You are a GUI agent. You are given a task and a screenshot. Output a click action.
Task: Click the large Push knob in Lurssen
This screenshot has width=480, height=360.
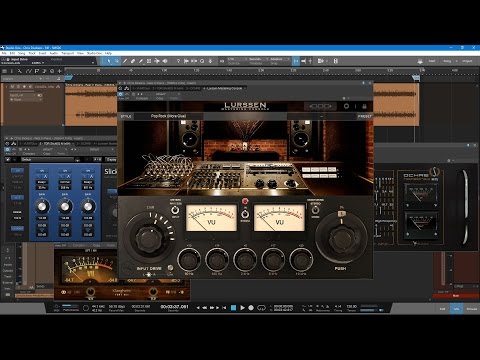tap(341, 238)
